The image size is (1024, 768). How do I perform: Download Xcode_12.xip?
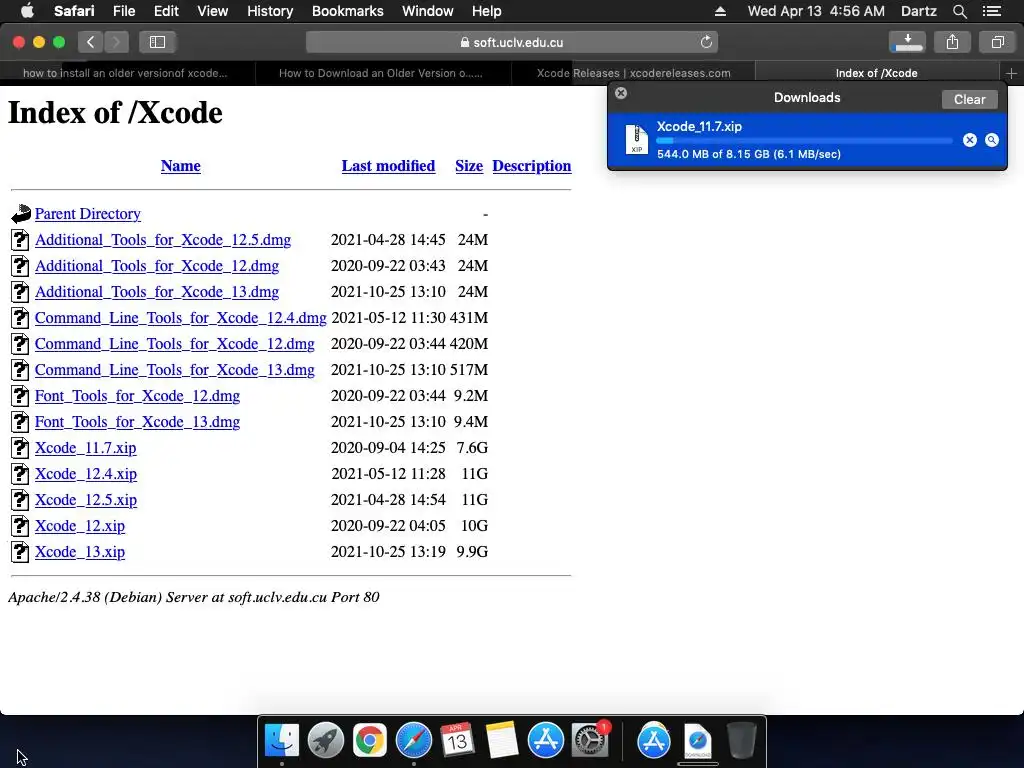pyautogui.click(x=80, y=526)
